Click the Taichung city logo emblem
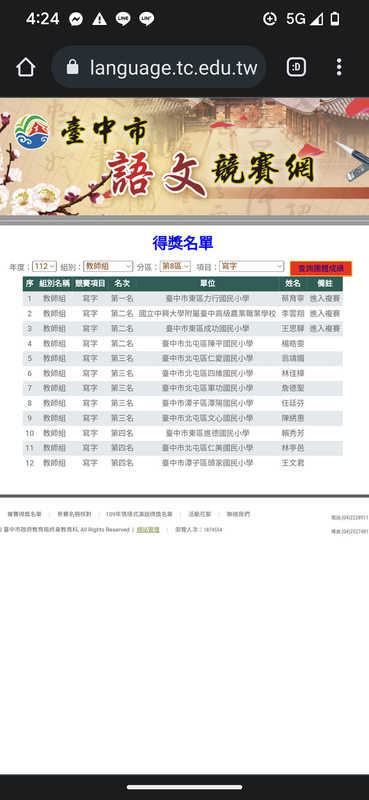Viewport: 369px width, 800px height. [32, 132]
